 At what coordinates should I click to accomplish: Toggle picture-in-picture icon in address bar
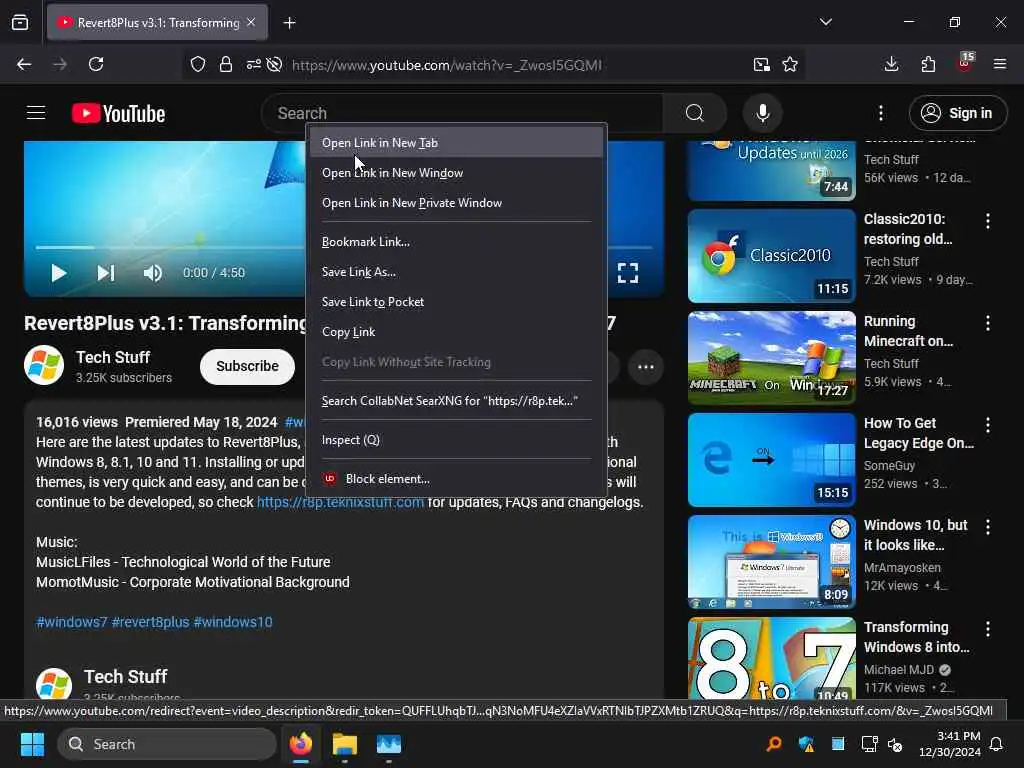pos(761,64)
